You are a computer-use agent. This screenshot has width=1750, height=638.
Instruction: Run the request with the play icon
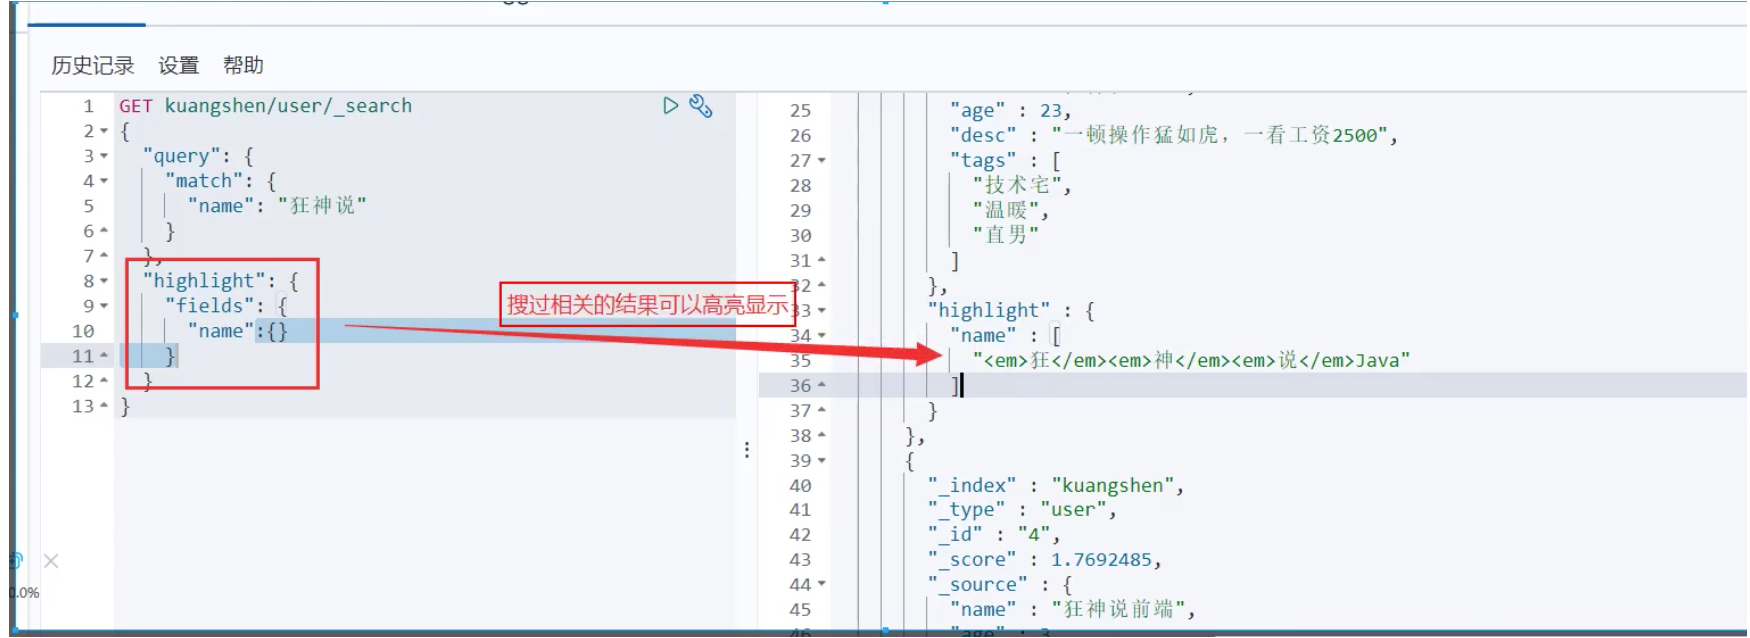[670, 105]
